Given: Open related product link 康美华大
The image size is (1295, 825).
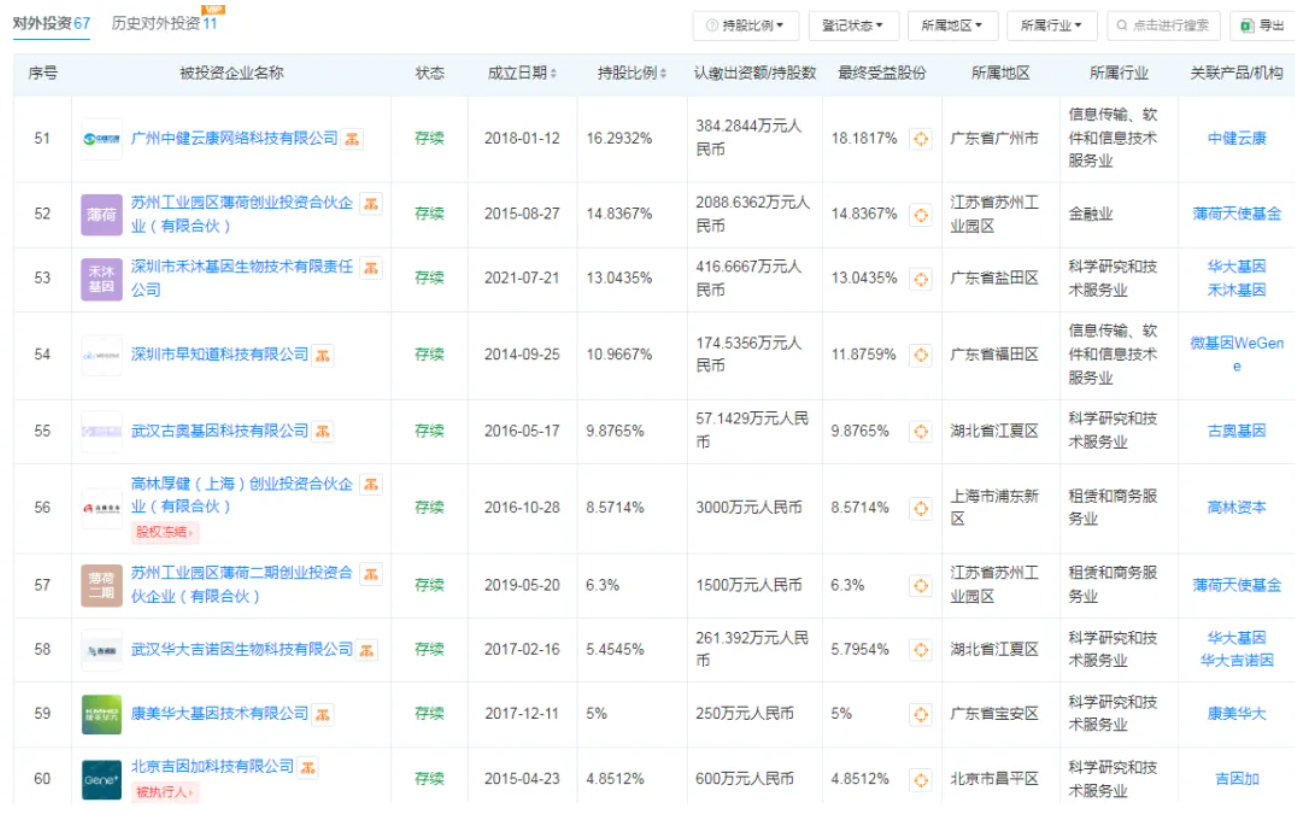Looking at the screenshot, I should [1236, 714].
